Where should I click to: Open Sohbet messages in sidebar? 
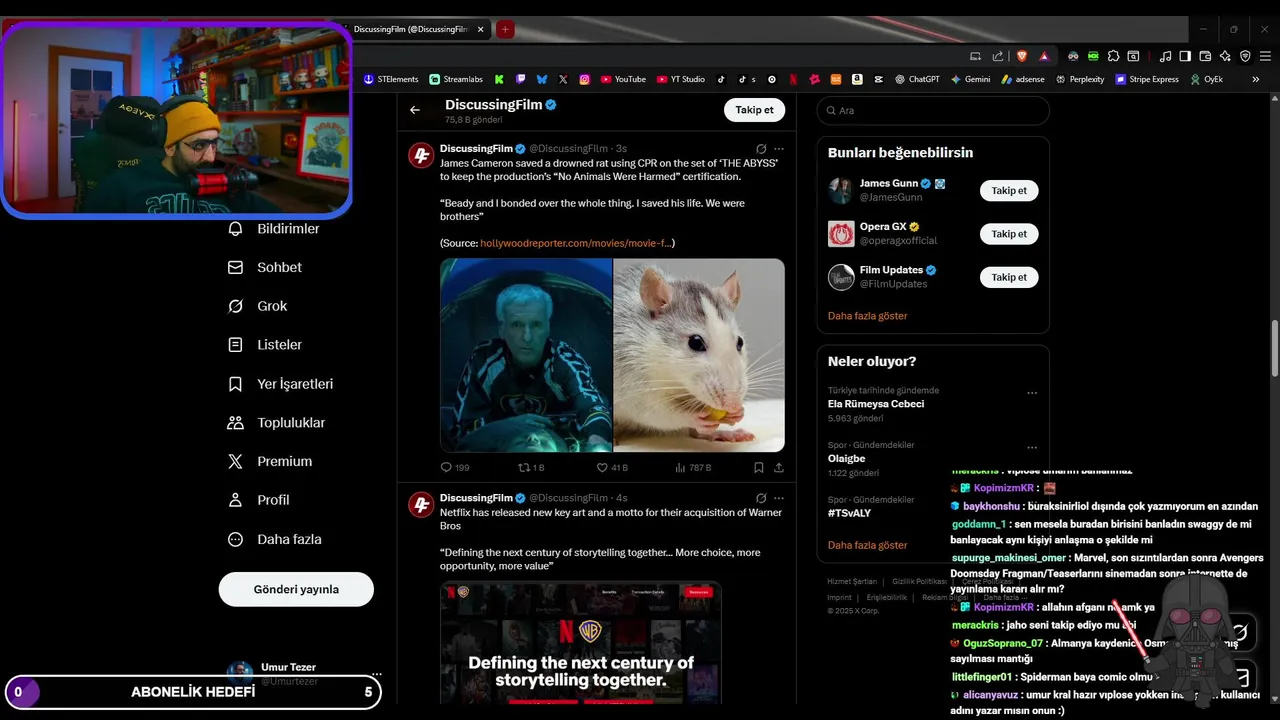(265, 267)
